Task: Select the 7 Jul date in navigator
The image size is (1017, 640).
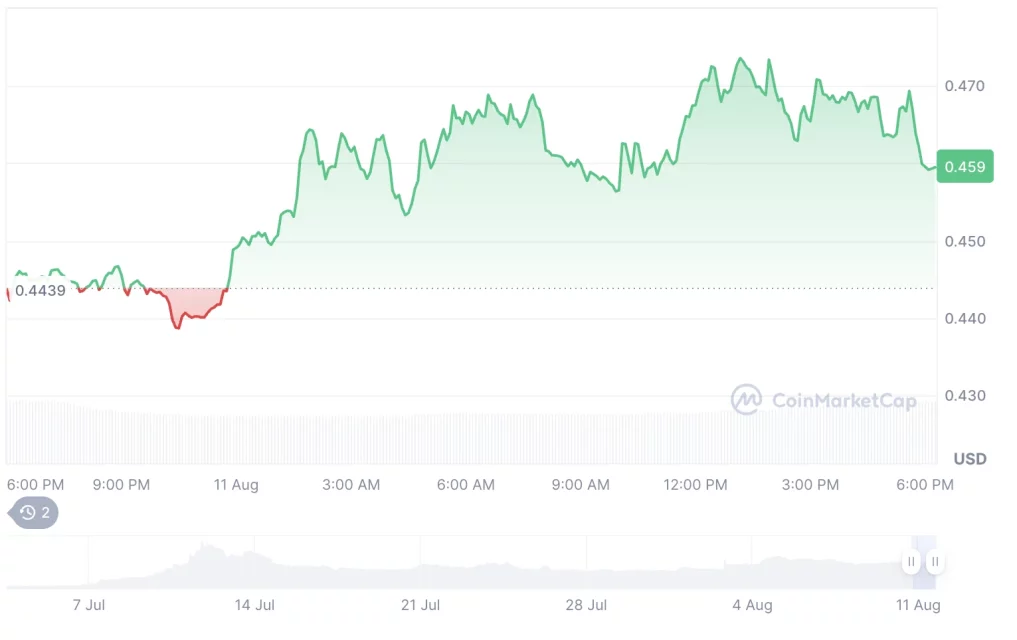Action: point(90,605)
